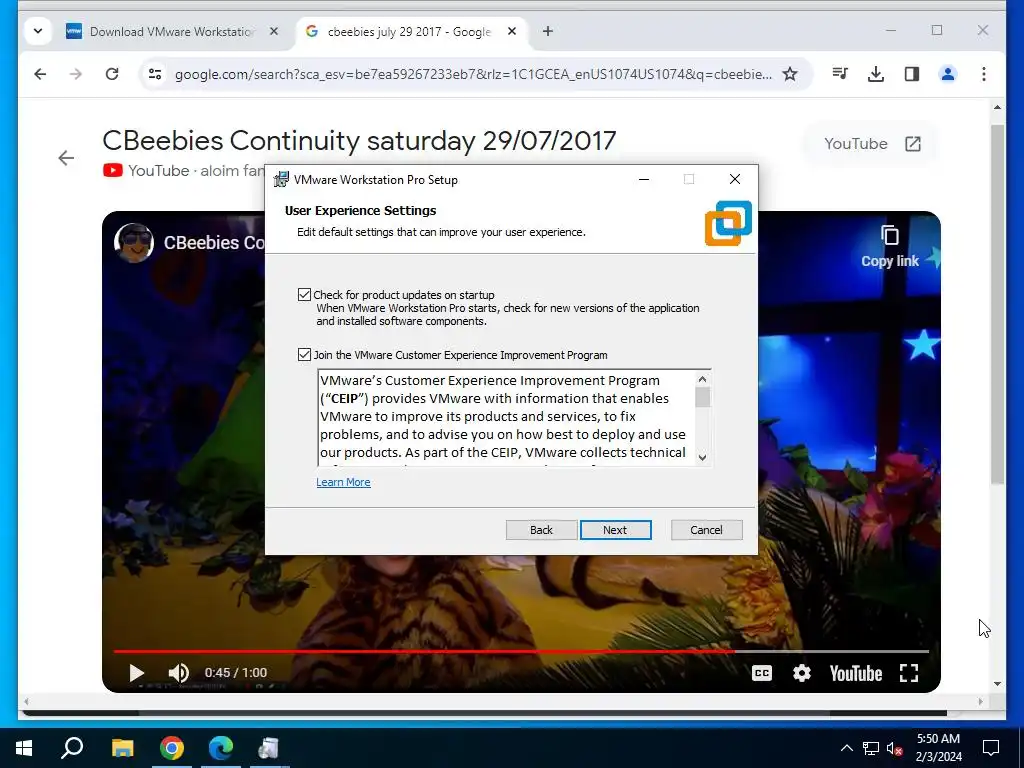Screen dimensions: 1024x768
Task: Toggle closed captions on the video
Action: pos(761,673)
